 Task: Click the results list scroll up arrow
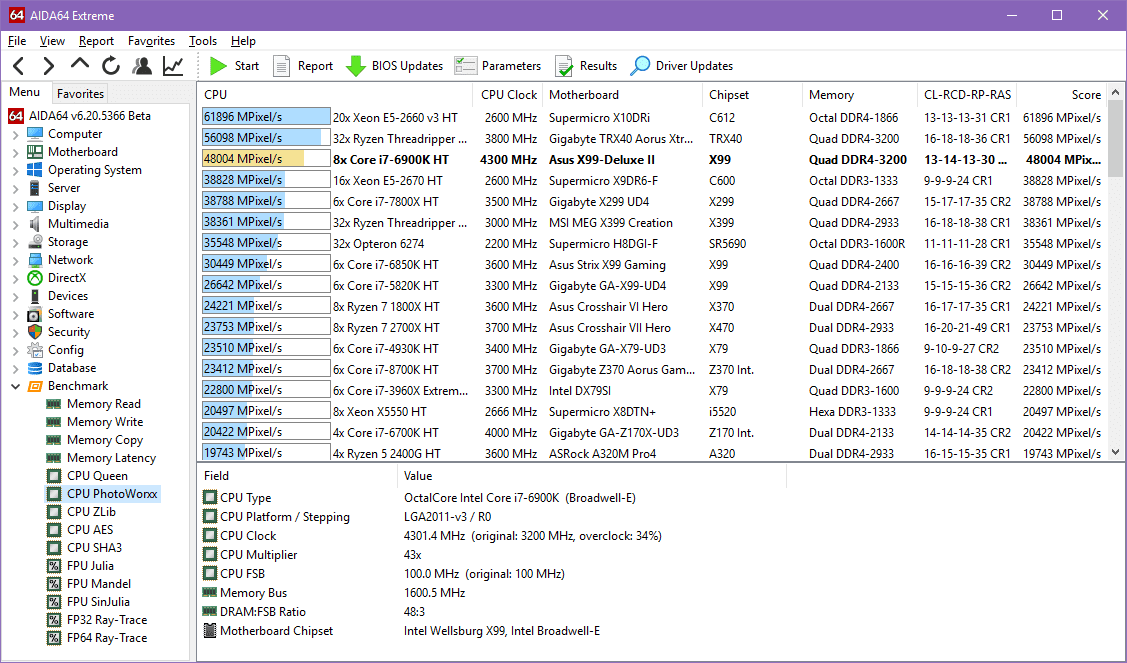[x=1116, y=93]
